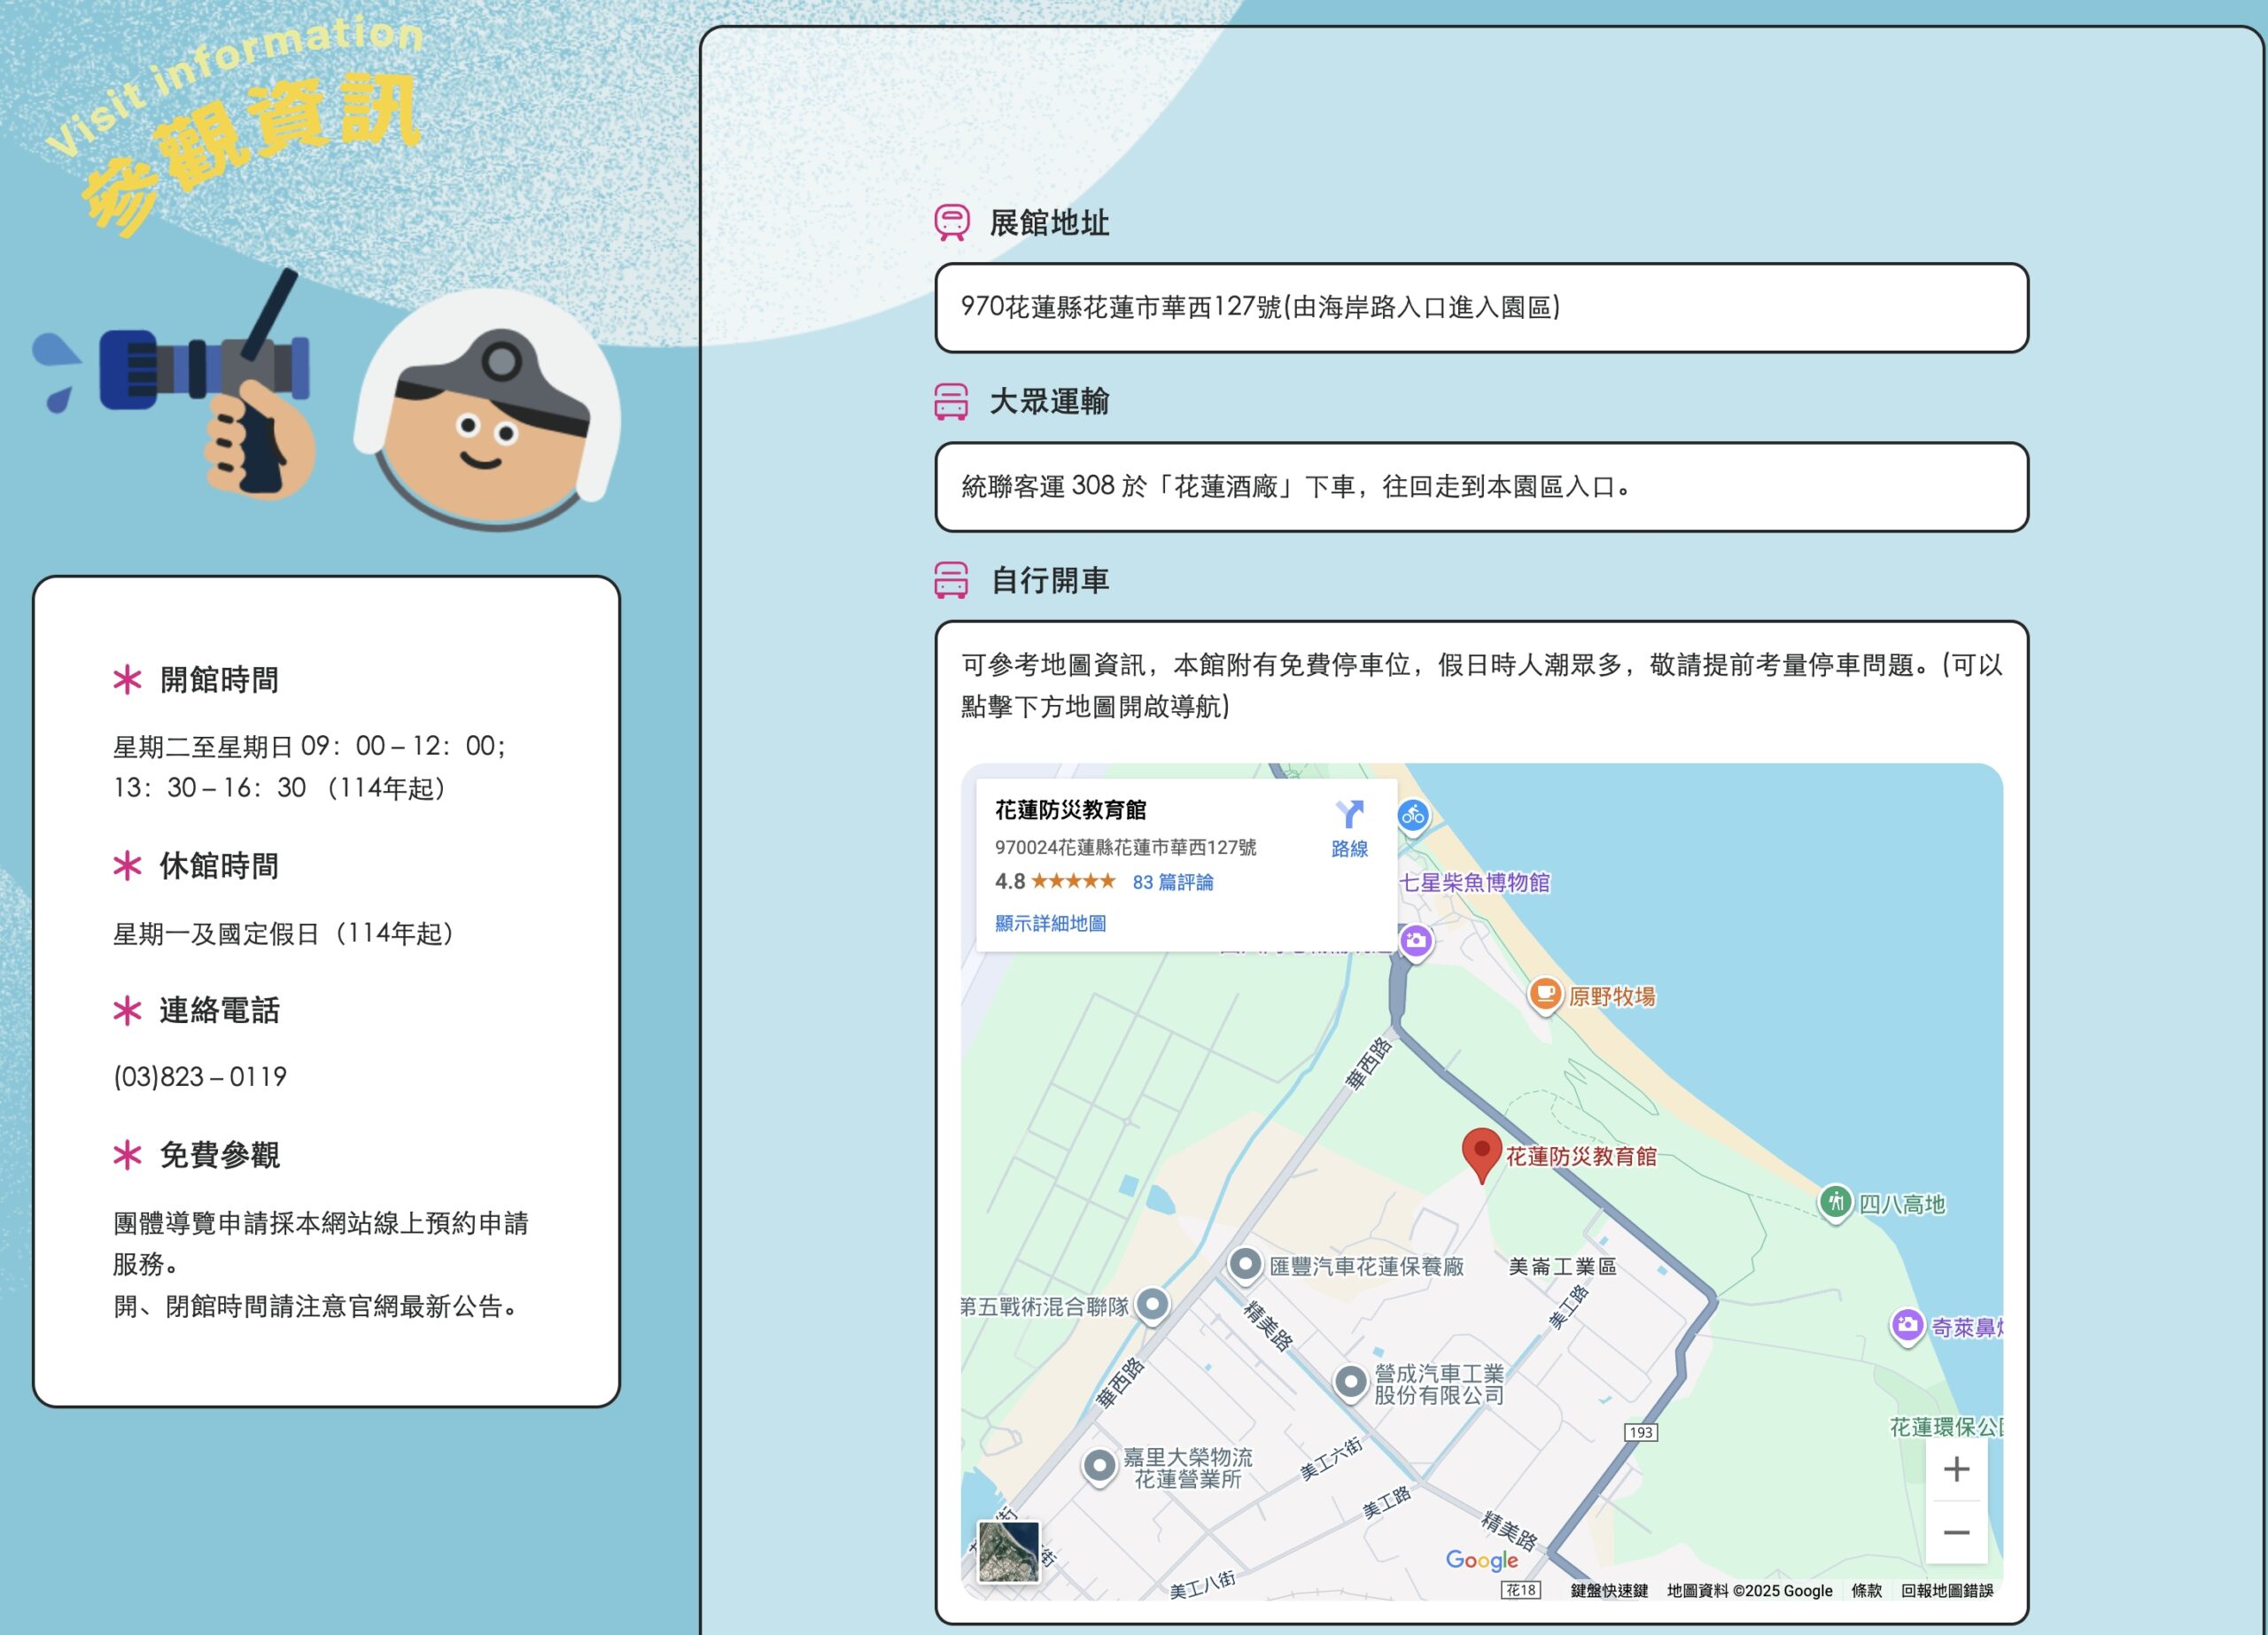2268x1635 pixels.
Task: Click the 4.8 star rating in map card
Action: click(x=1055, y=881)
